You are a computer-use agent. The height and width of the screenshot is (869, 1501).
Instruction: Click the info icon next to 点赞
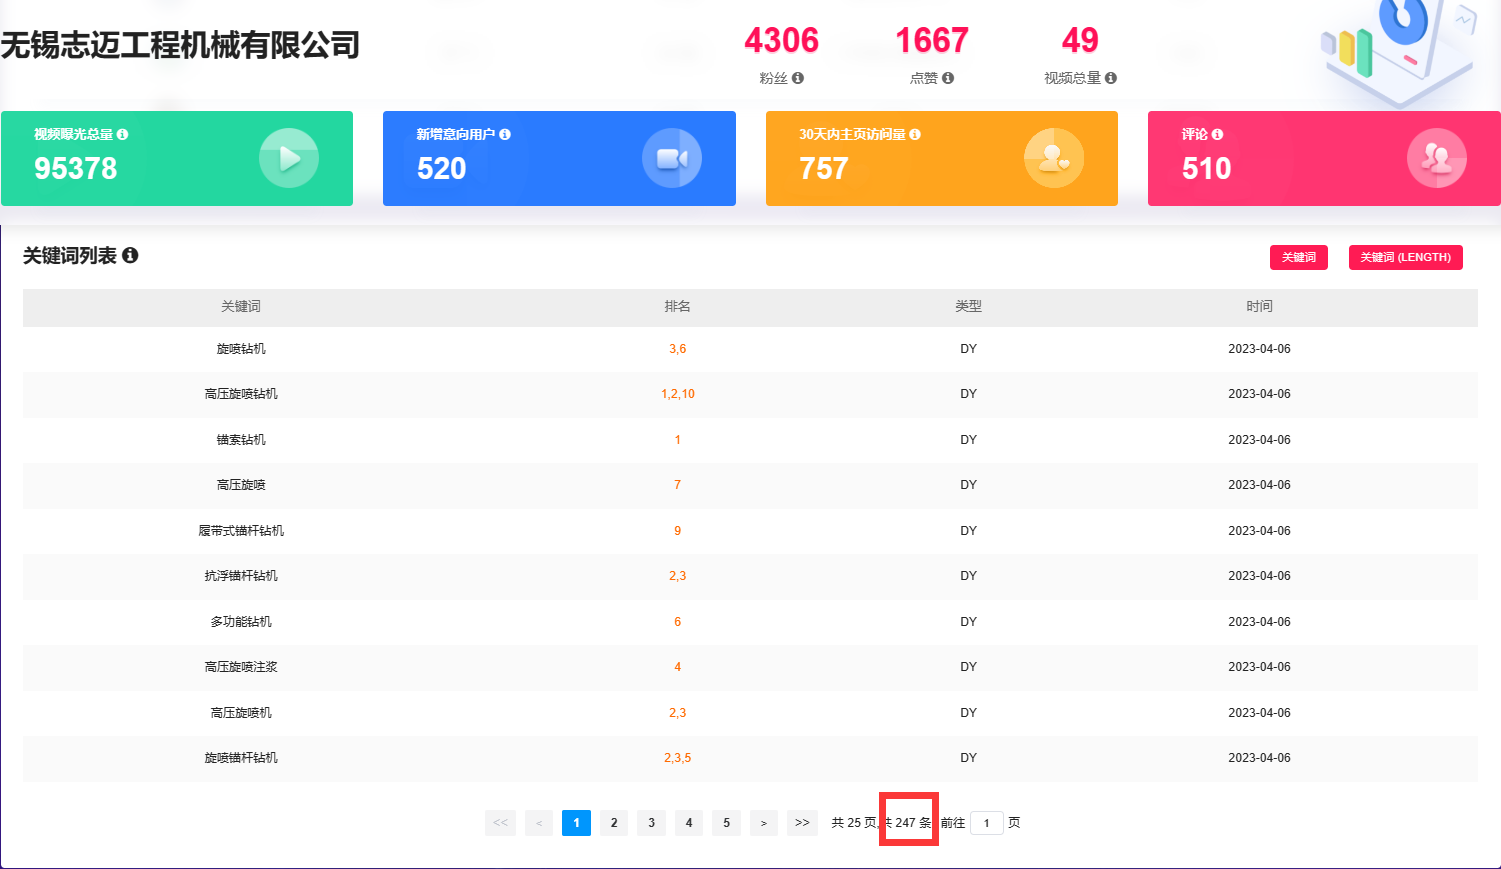[x=948, y=78]
